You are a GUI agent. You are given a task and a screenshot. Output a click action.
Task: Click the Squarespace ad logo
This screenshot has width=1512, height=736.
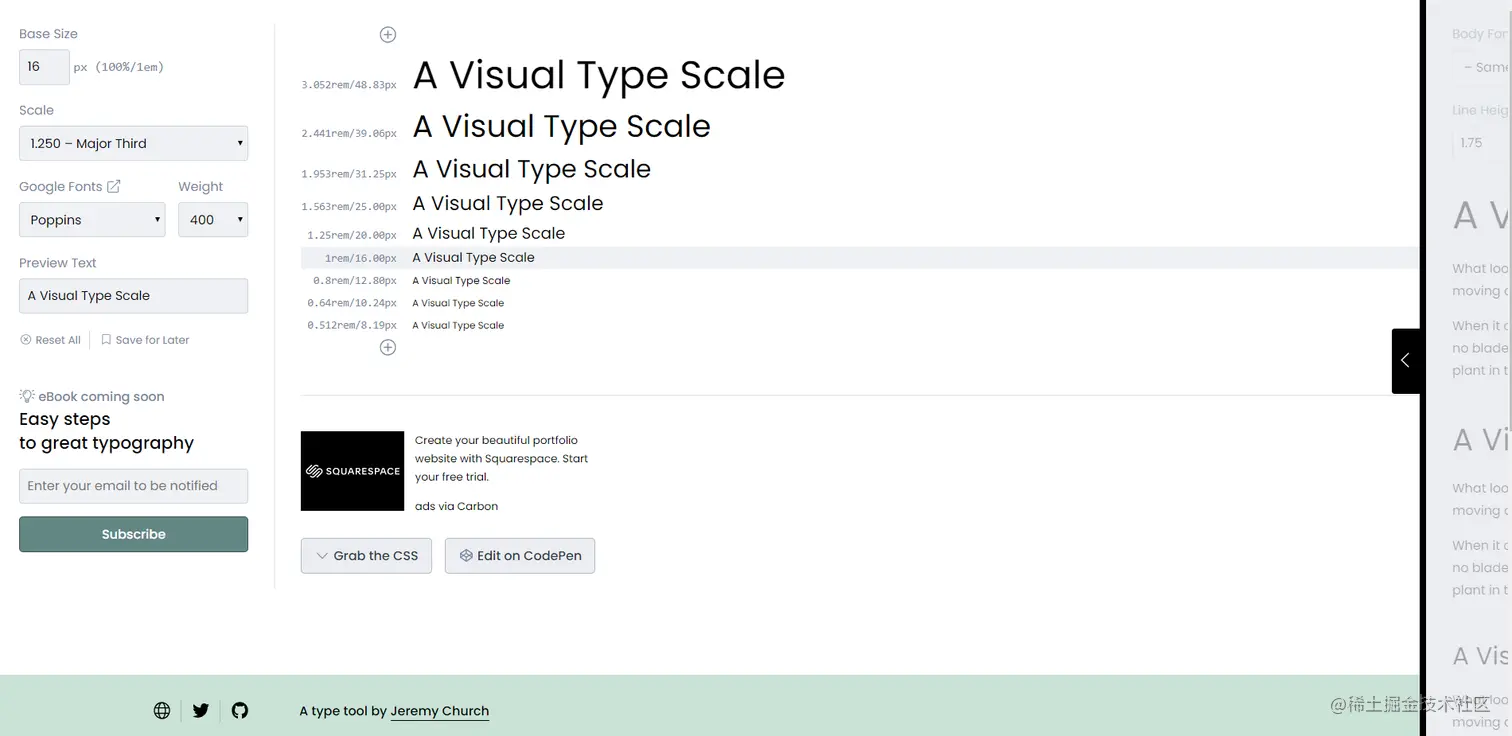tap(352, 471)
